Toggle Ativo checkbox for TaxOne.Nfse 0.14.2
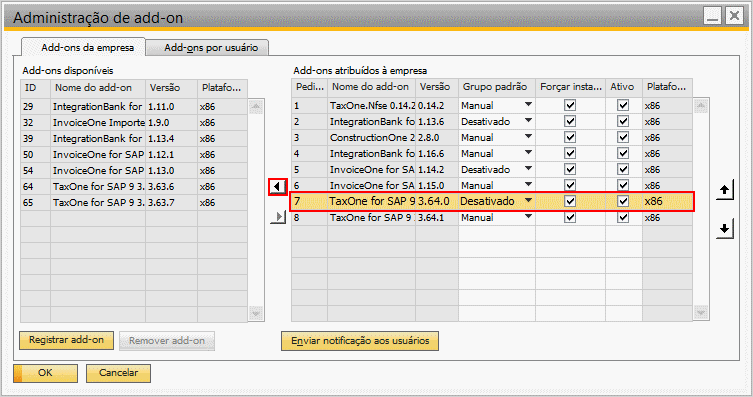Screen dimensions: 753x397 click(623, 105)
